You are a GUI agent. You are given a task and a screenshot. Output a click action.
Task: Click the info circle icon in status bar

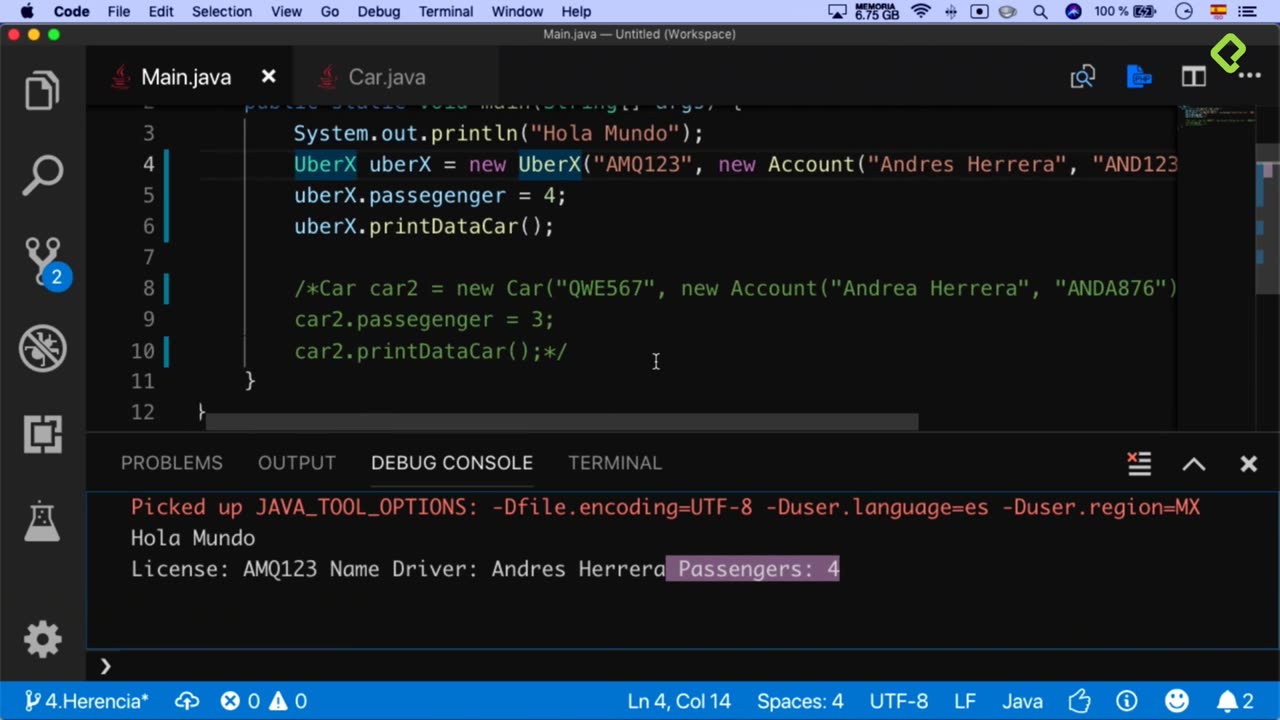(1127, 701)
